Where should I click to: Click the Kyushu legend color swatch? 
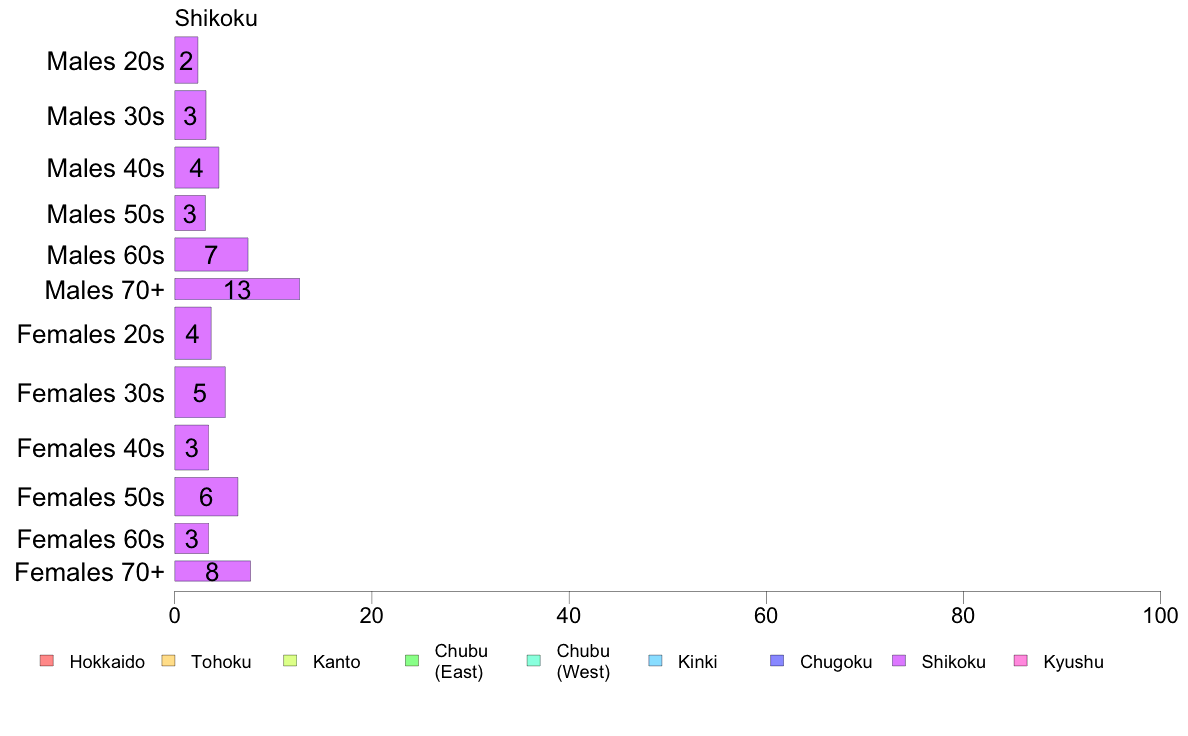point(1021,661)
